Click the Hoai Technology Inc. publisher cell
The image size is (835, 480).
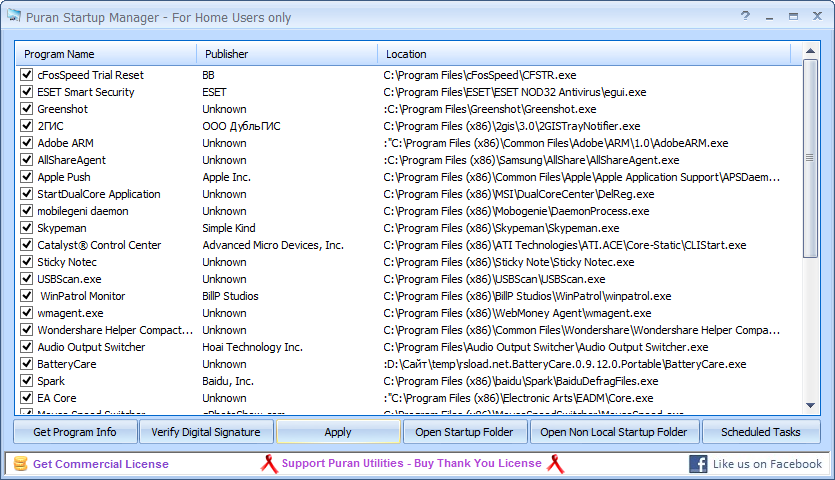click(252, 347)
